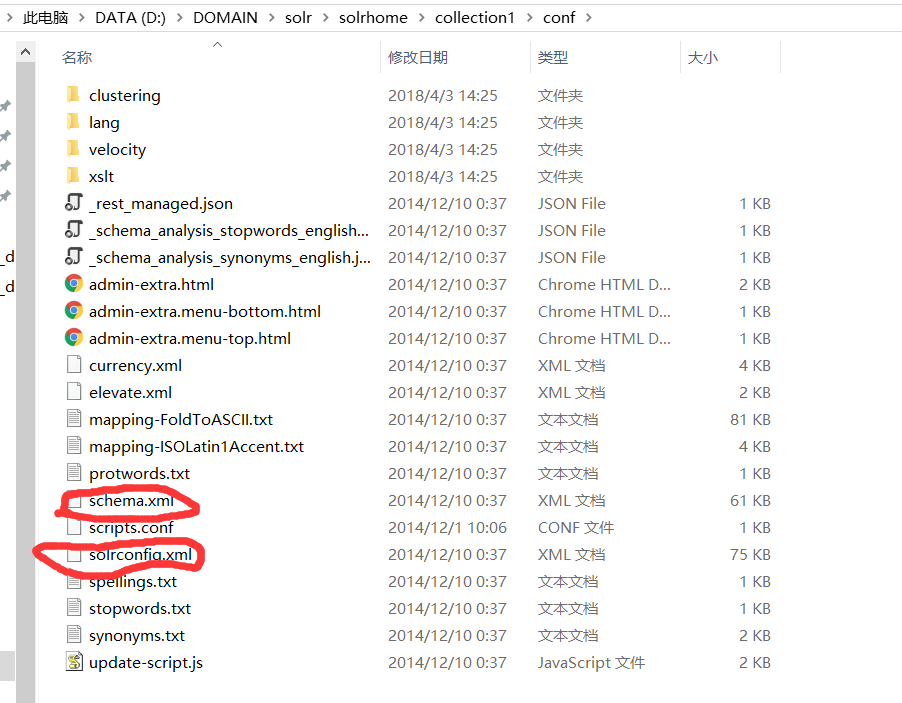
Task: Expand chevron after solrhome in breadcrumb
Action: (x=422, y=18)
